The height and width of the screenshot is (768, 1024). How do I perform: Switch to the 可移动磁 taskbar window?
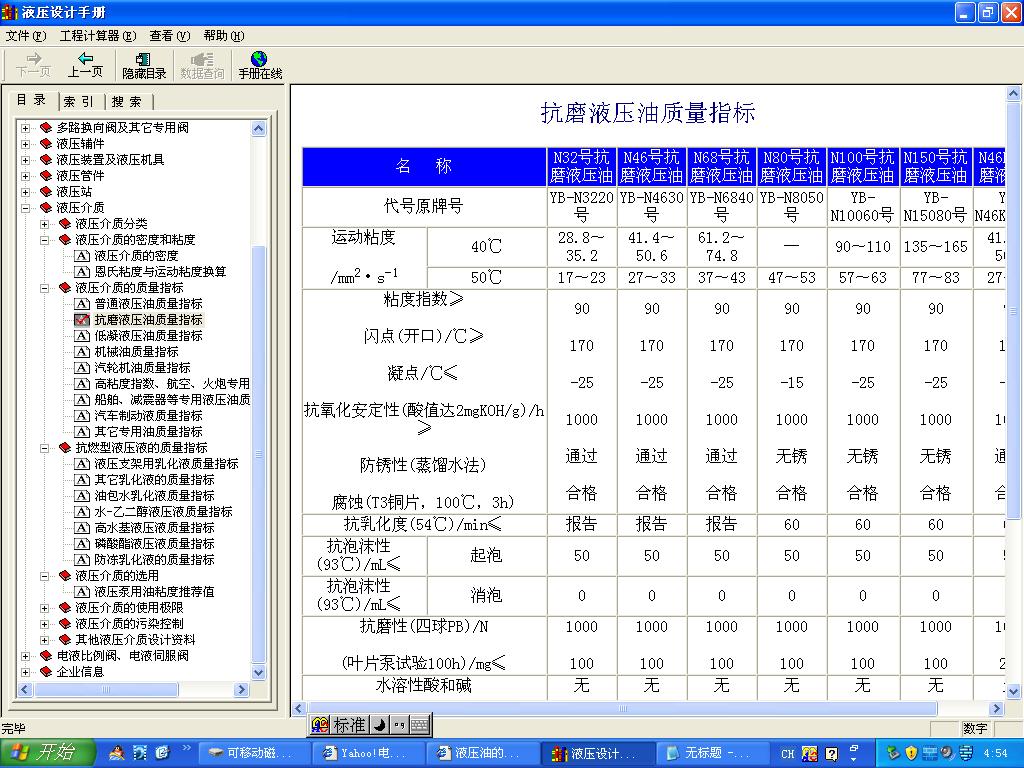pyautogui.click(x=253, y=753)
